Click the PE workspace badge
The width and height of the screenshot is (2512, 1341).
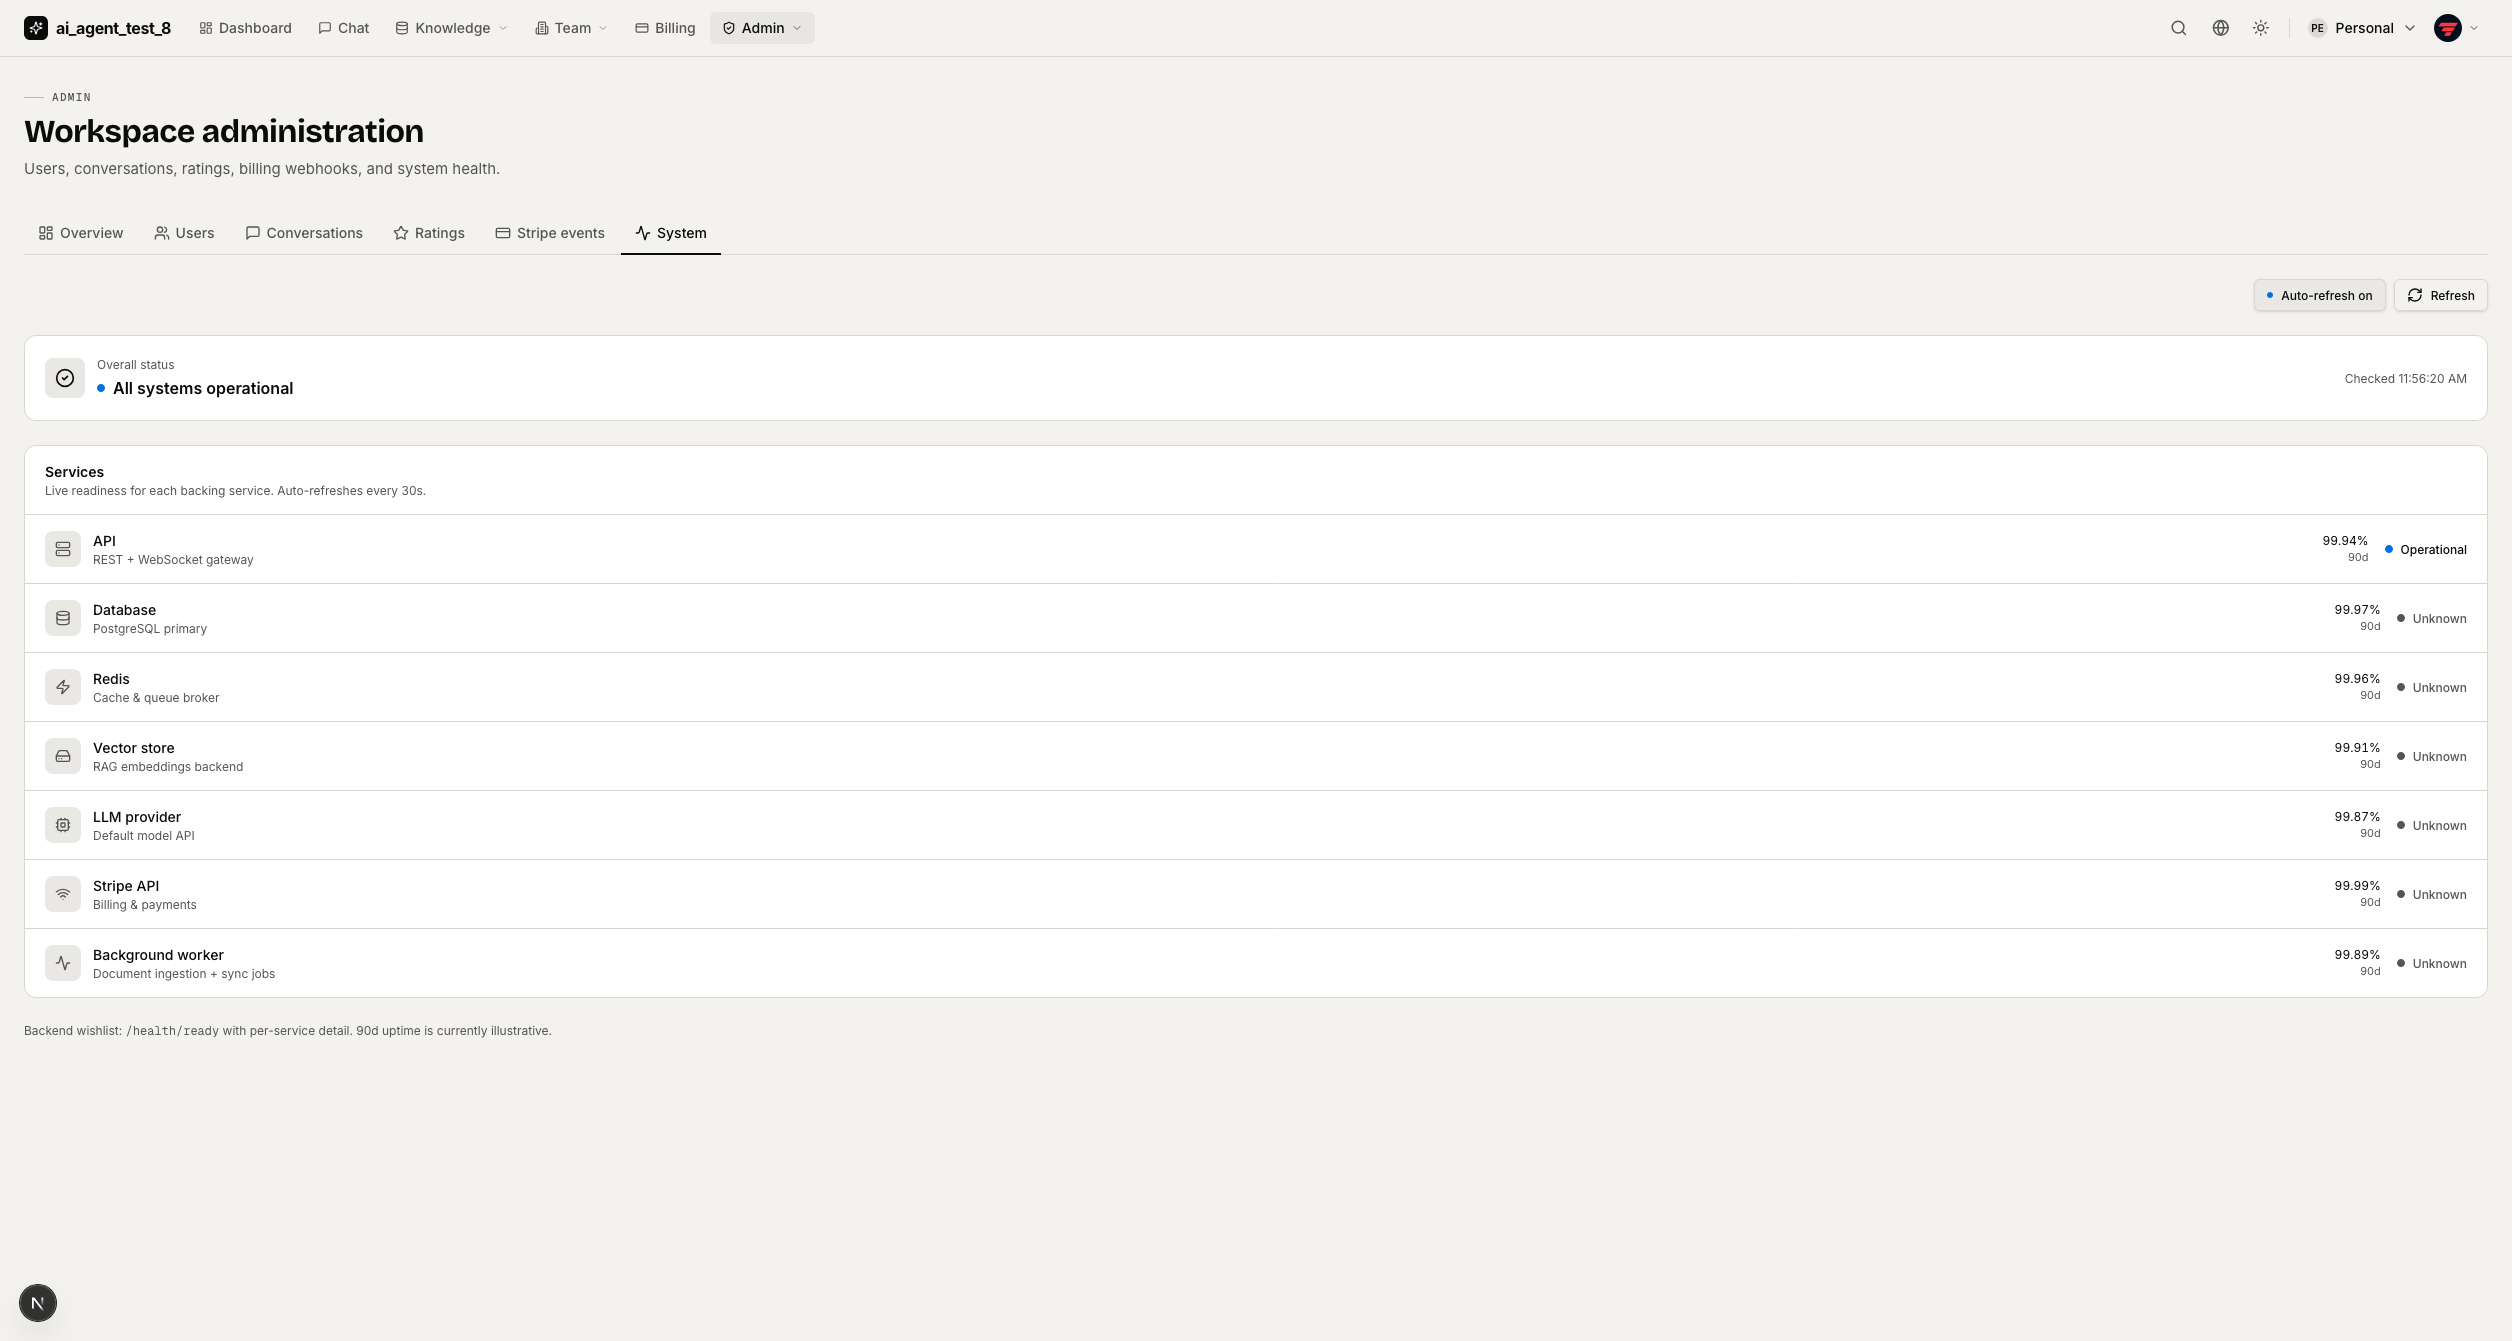[x=2317, y=28]
